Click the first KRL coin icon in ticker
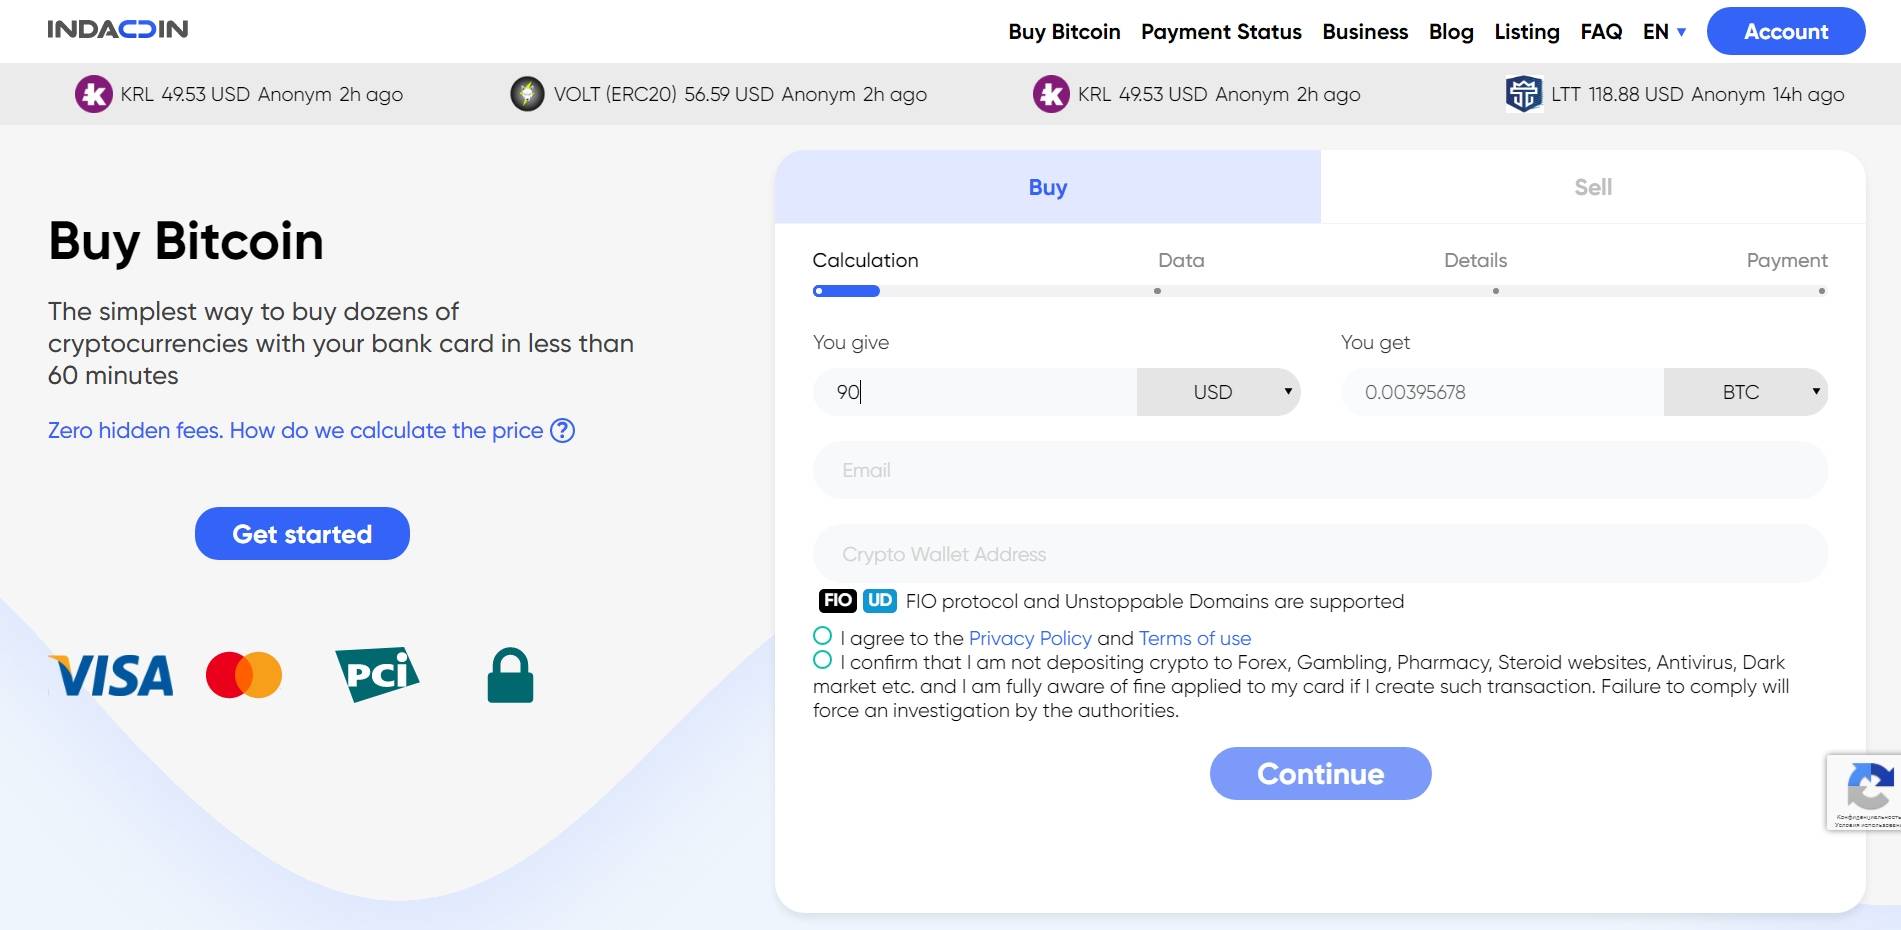This screenshot has width=1901, height=930. 94,94
